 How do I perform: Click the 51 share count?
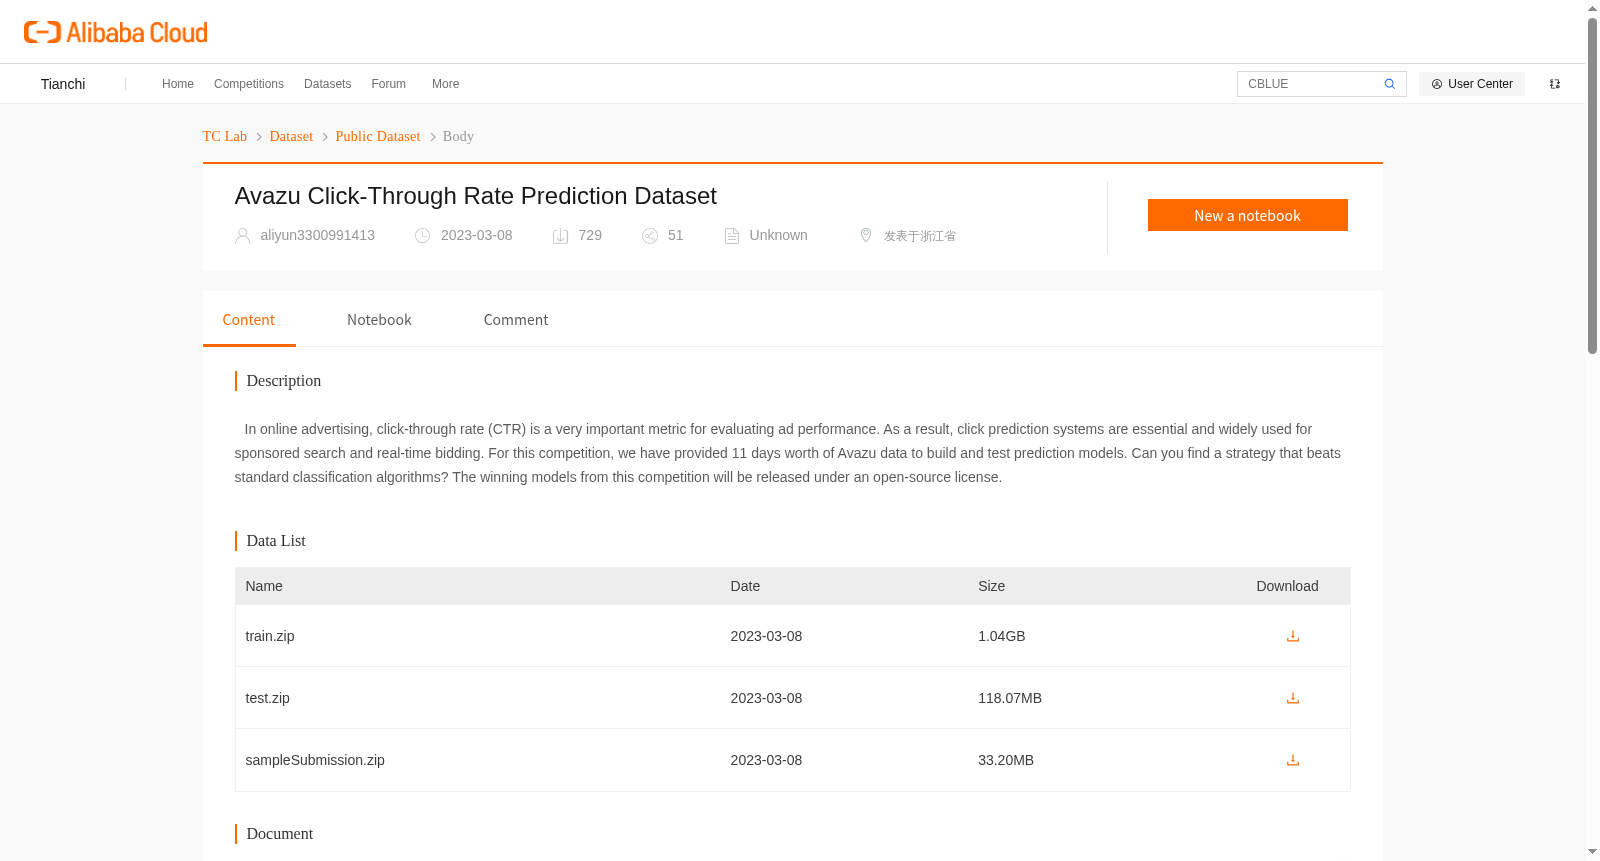click(x=676, y=235)
